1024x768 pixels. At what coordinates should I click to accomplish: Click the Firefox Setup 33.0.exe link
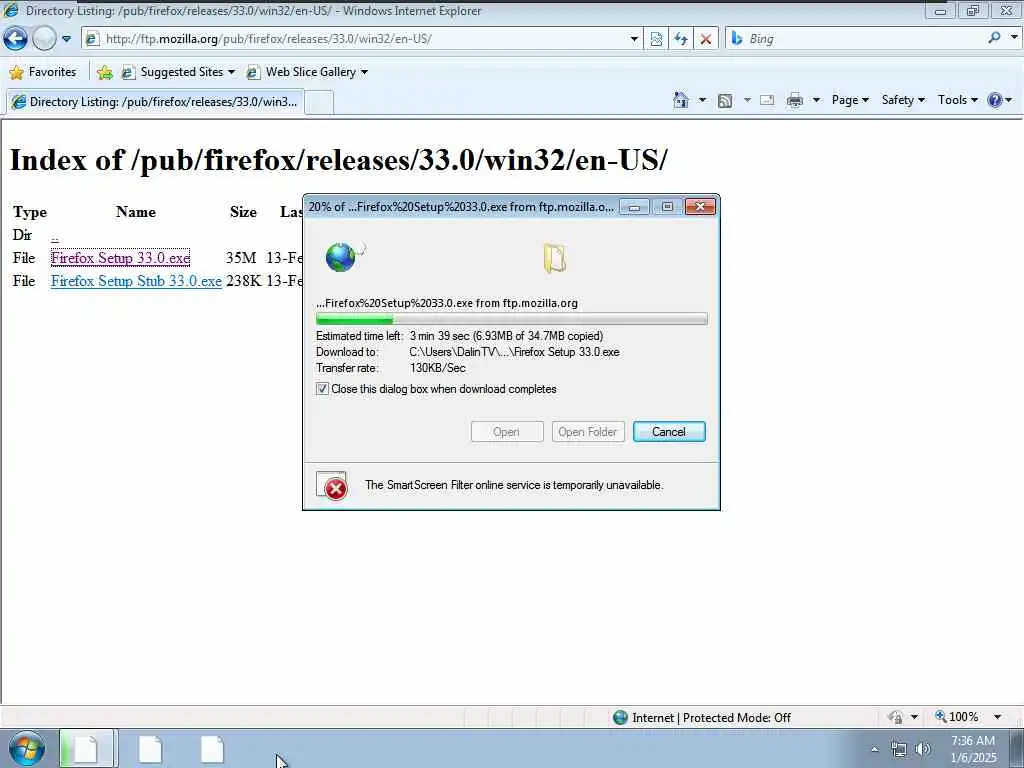[x=121, y=258]
